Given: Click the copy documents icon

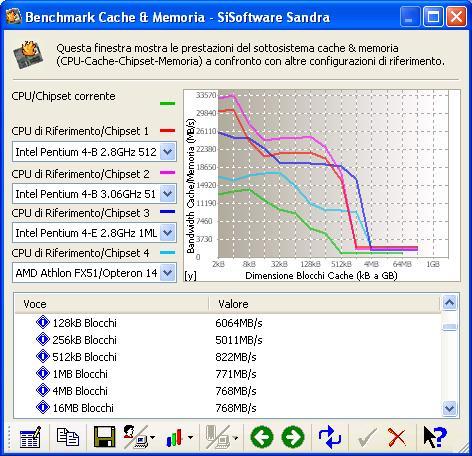Looking at the screenshot, I should [x=68, y=437].
